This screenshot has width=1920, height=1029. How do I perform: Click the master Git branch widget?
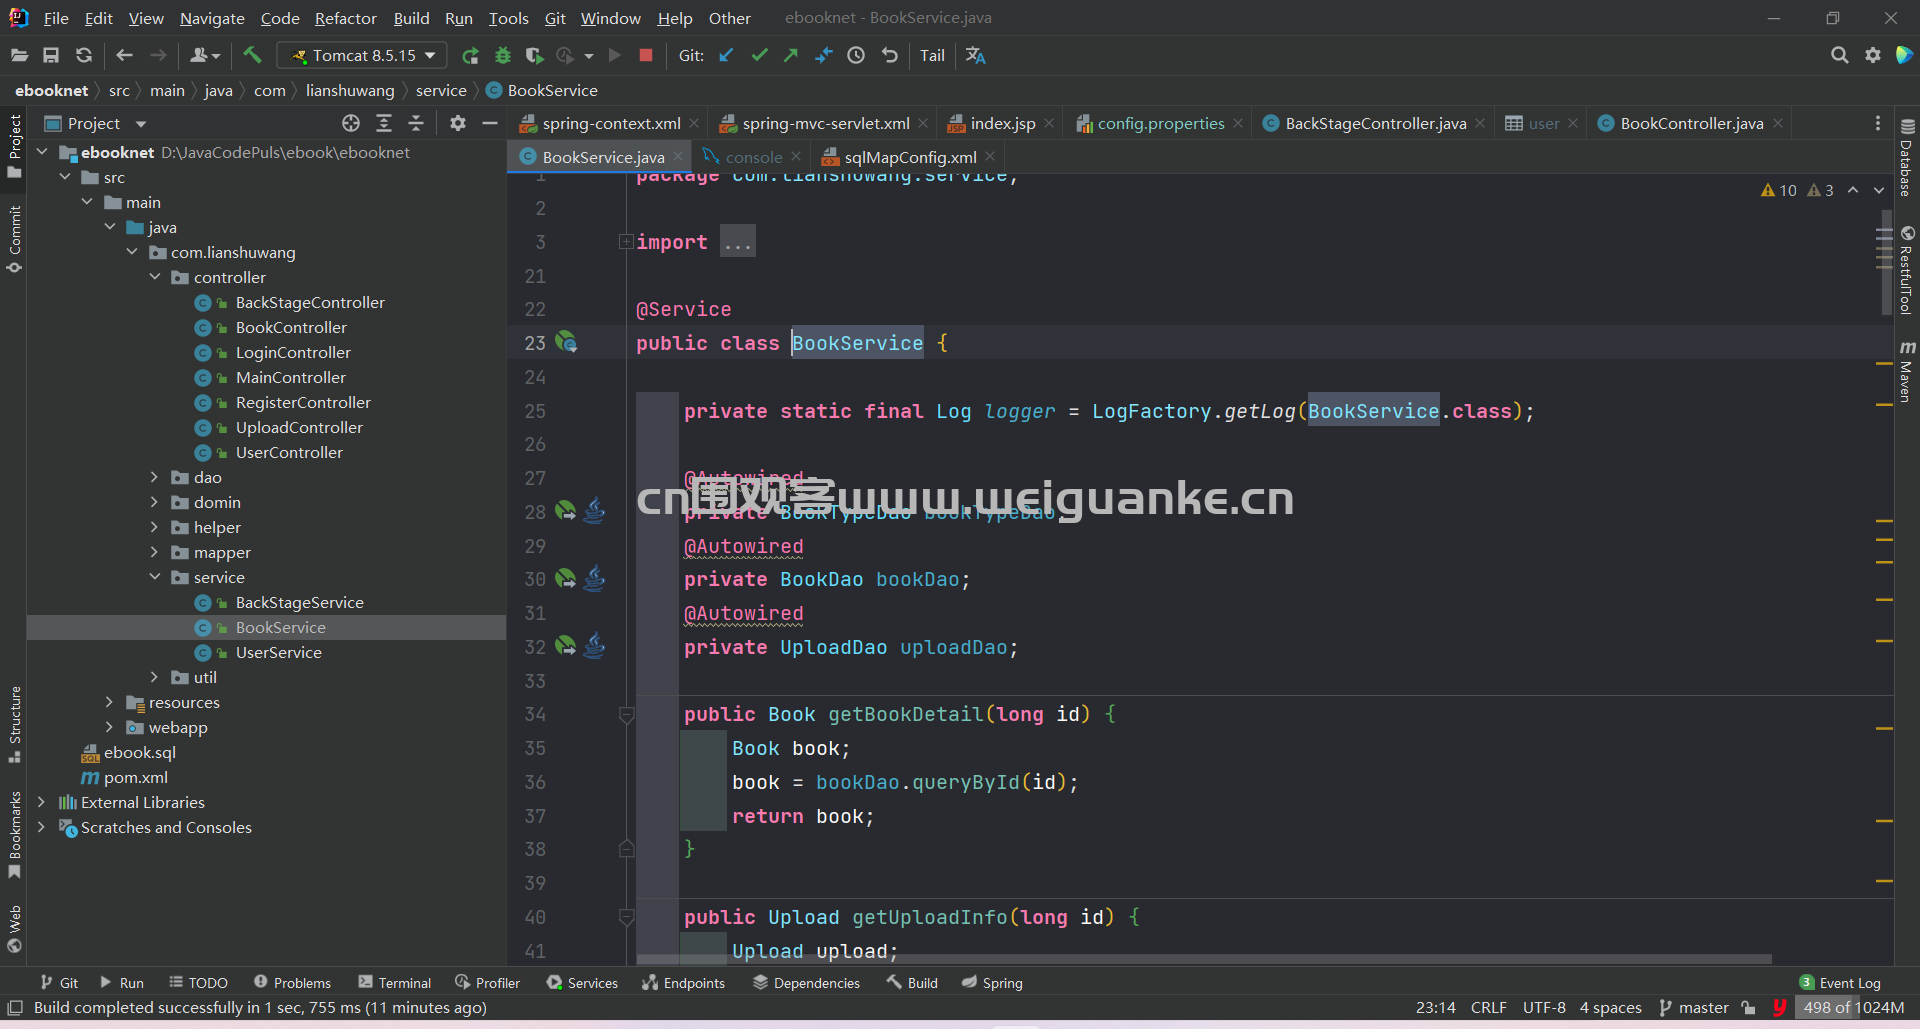click(x=1694, y=1007)
